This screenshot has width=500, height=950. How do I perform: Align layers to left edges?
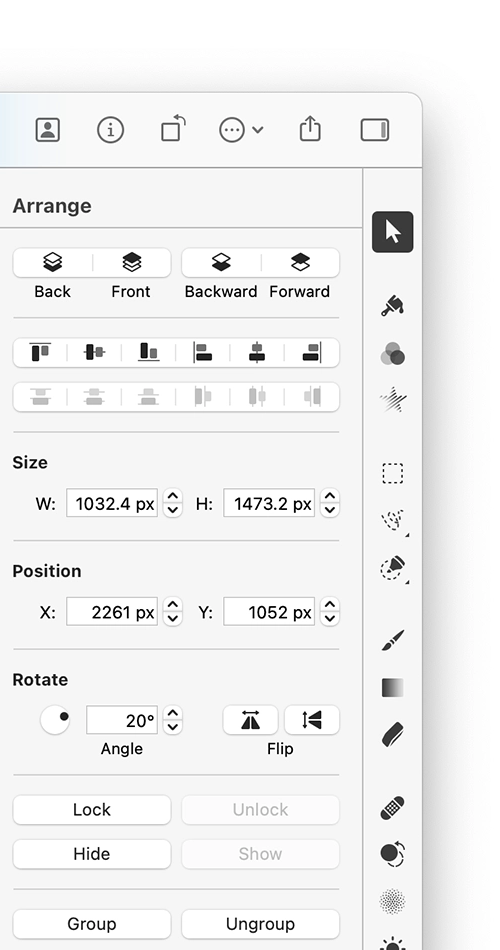pos(202,352)
